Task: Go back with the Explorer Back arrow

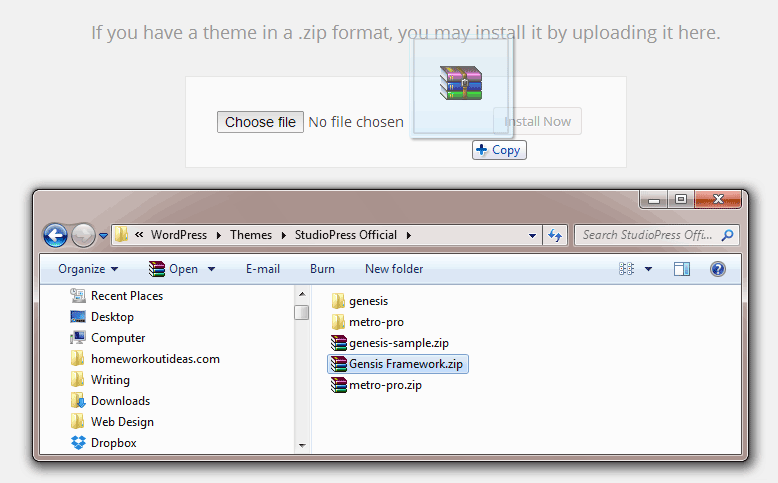Action: (55, 235)
